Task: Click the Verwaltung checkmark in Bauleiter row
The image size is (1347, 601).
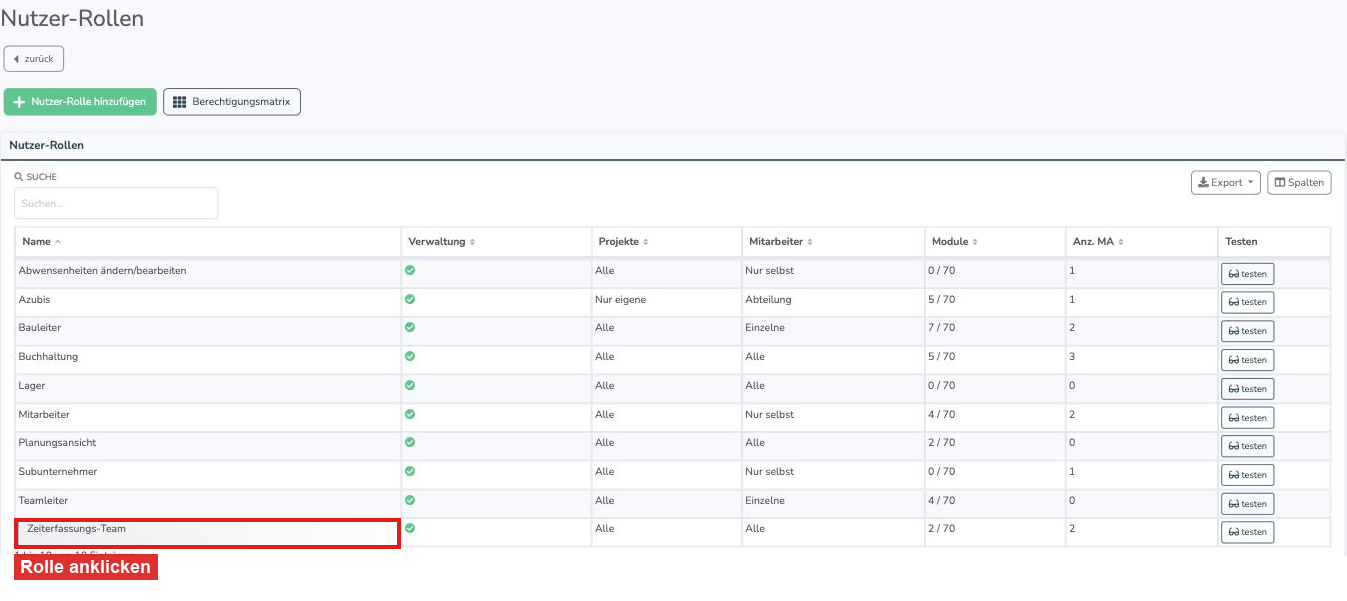Action: 410,327
